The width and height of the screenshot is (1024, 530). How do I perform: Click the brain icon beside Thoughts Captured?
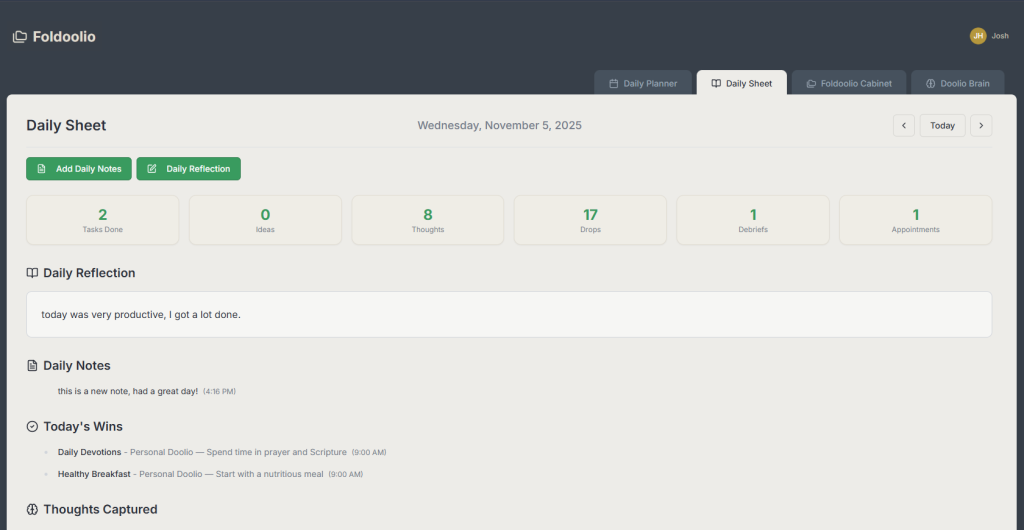click(32, 510)
